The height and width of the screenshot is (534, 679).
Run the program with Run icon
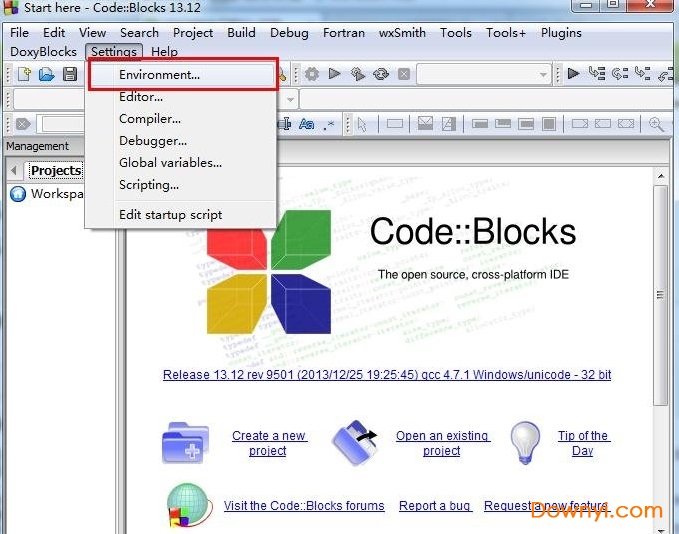coord(334,74)
